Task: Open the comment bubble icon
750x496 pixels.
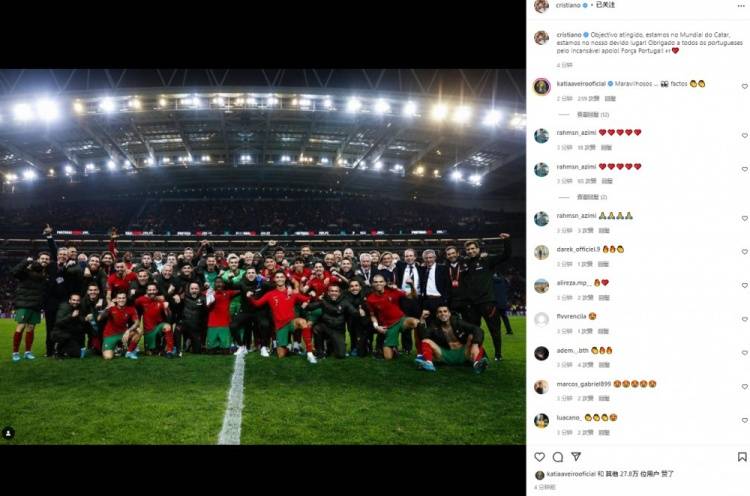Action: 558,457
